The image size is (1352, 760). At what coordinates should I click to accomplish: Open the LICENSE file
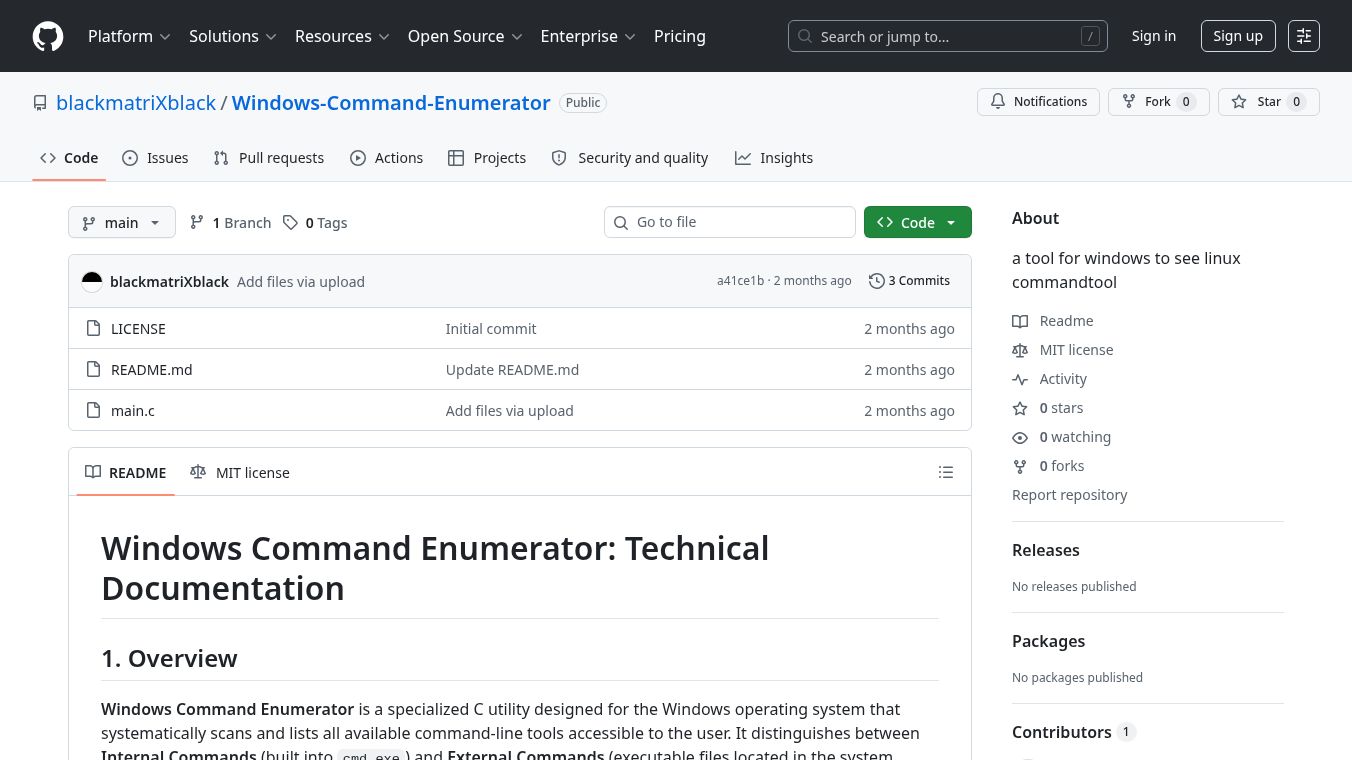pos(138,329)
